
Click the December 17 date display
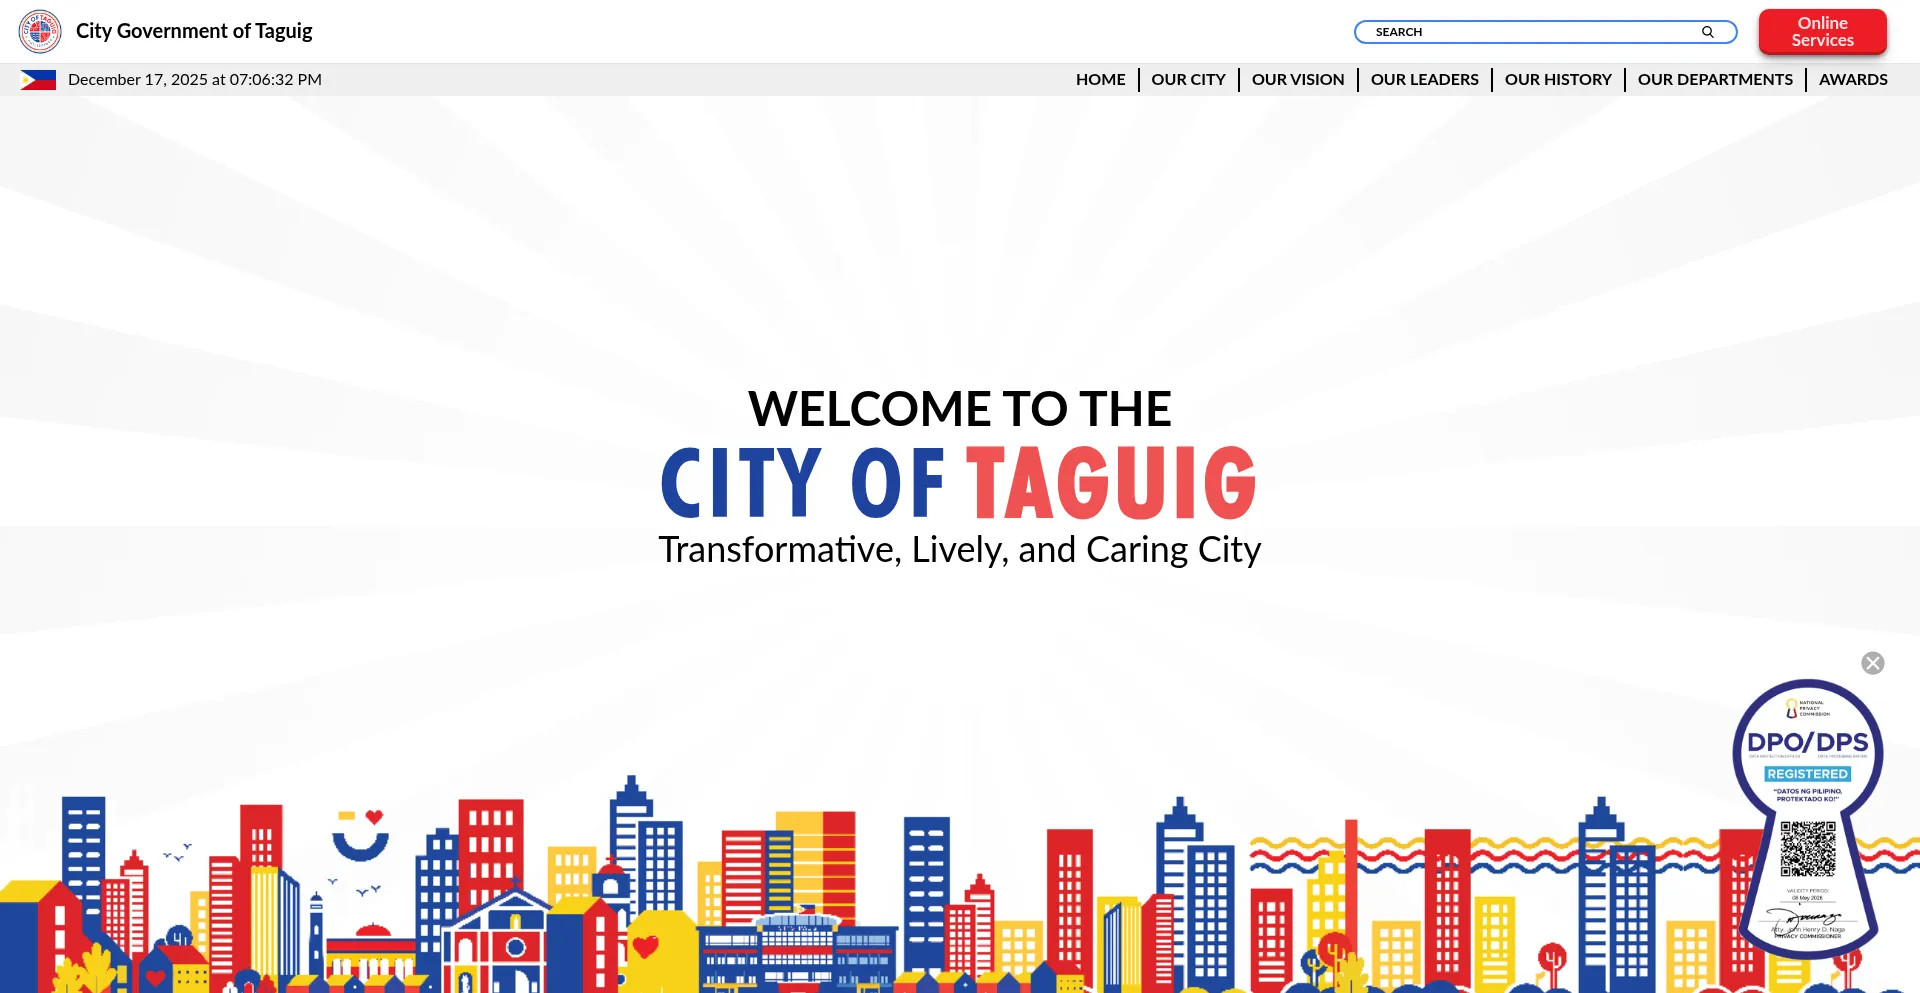[195, 79]
